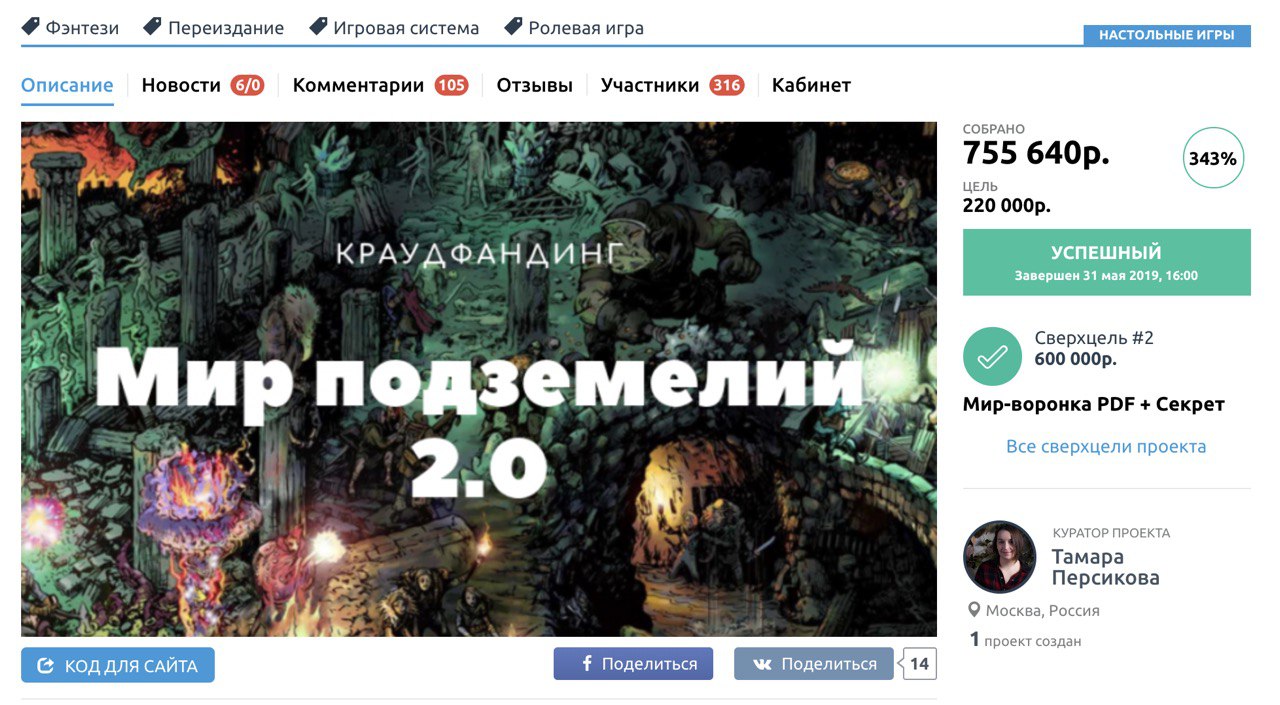
Task: Click the Мир подземелий 2.0 banner image
Action: [x=479, y=379]
